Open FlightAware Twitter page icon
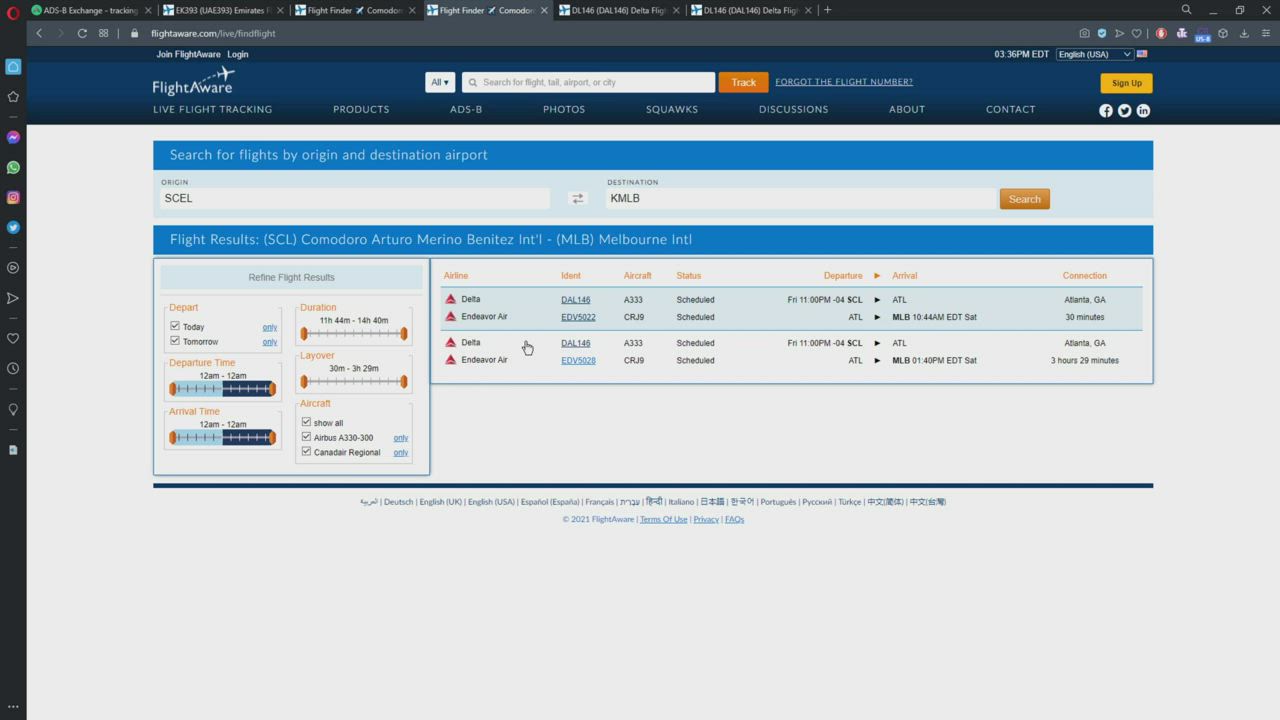Viewport: 1280px width, 720px height. tap(1124, 111)
